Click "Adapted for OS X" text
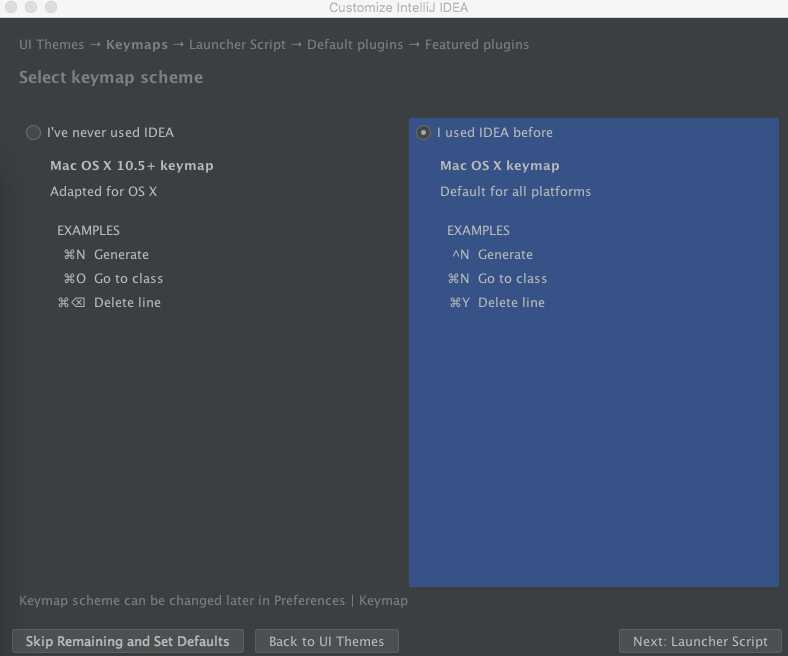This screenshot has width=788, height=656. tap(104, 192)
